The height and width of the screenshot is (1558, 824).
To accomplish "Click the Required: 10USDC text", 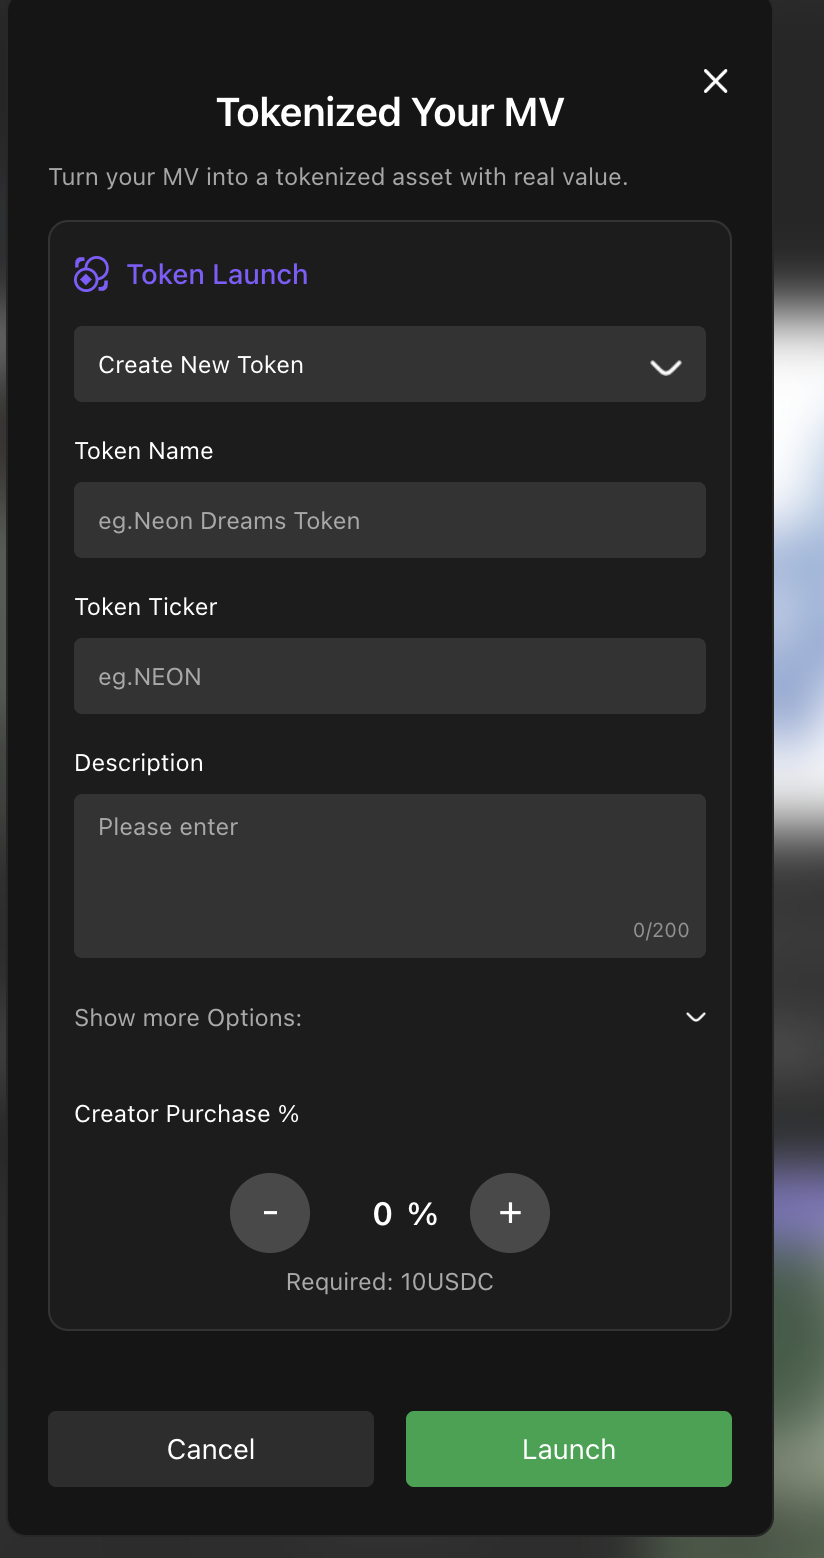I will point(390,1282).
